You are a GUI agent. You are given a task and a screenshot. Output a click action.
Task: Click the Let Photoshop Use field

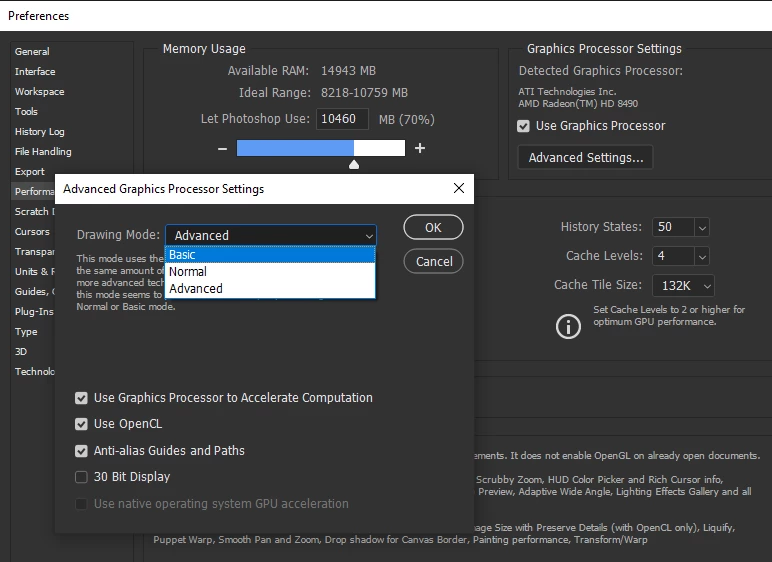342,119
